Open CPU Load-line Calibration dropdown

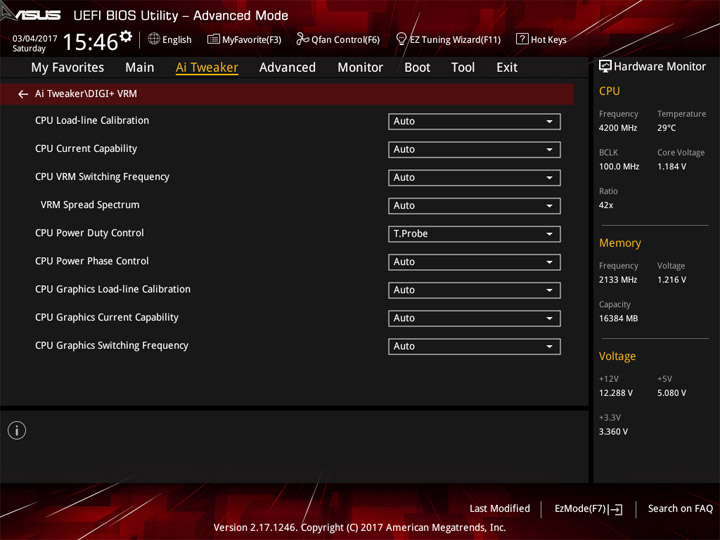click(474, 122)
